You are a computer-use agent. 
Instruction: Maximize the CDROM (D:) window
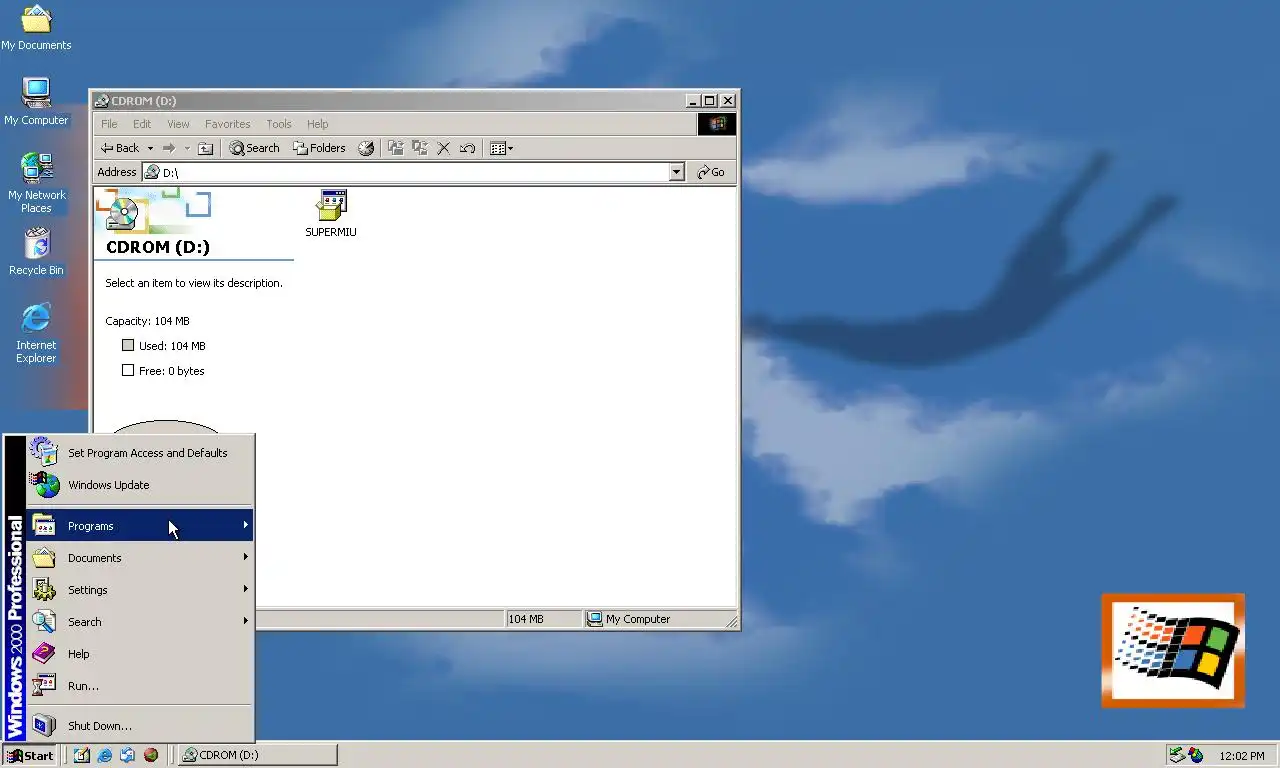(709, 100)
